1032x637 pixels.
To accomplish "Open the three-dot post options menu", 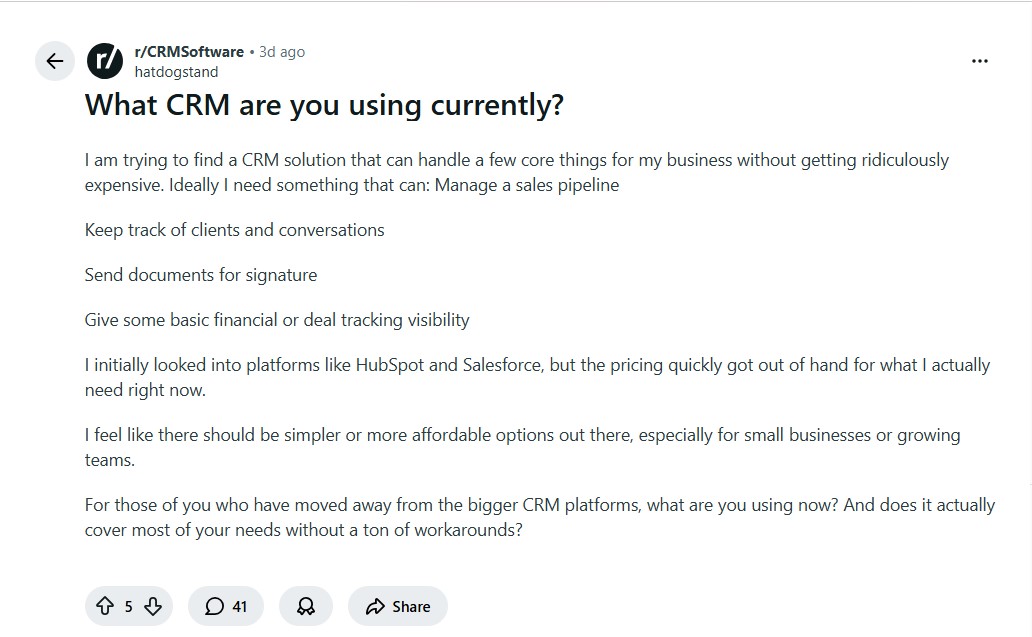I will [979, 61].
